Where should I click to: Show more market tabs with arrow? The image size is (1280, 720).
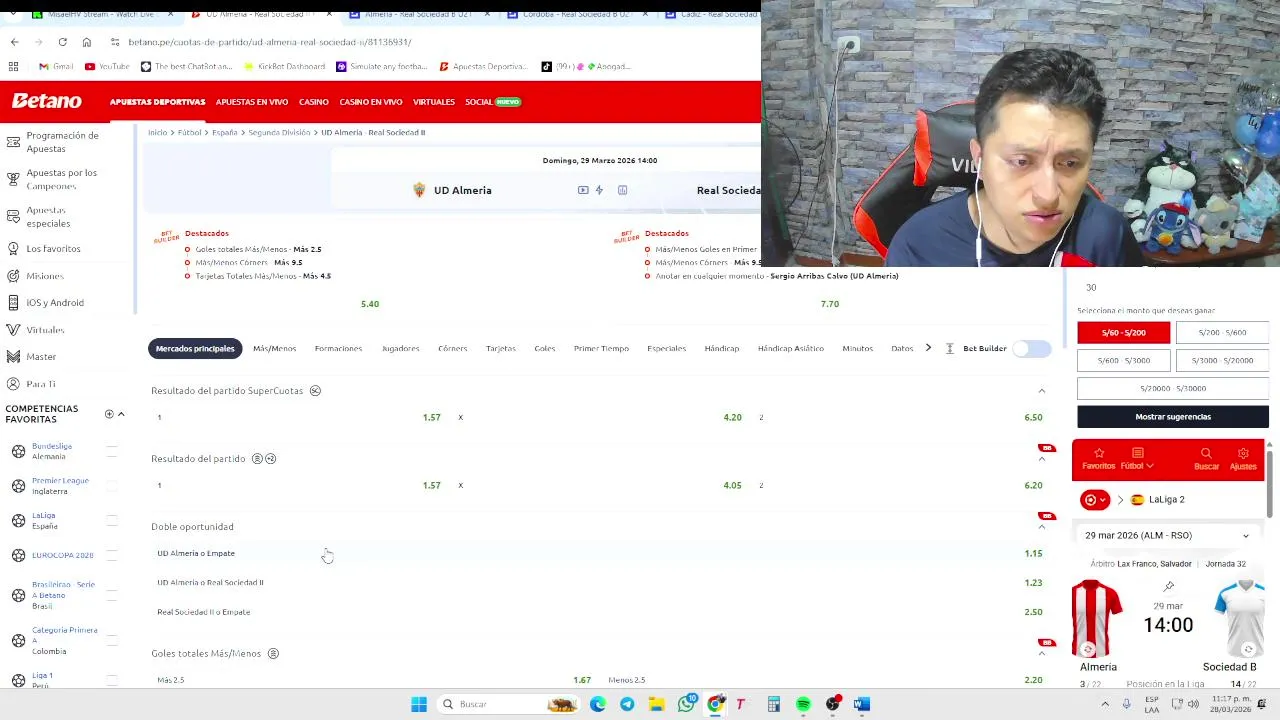(928, 348)
